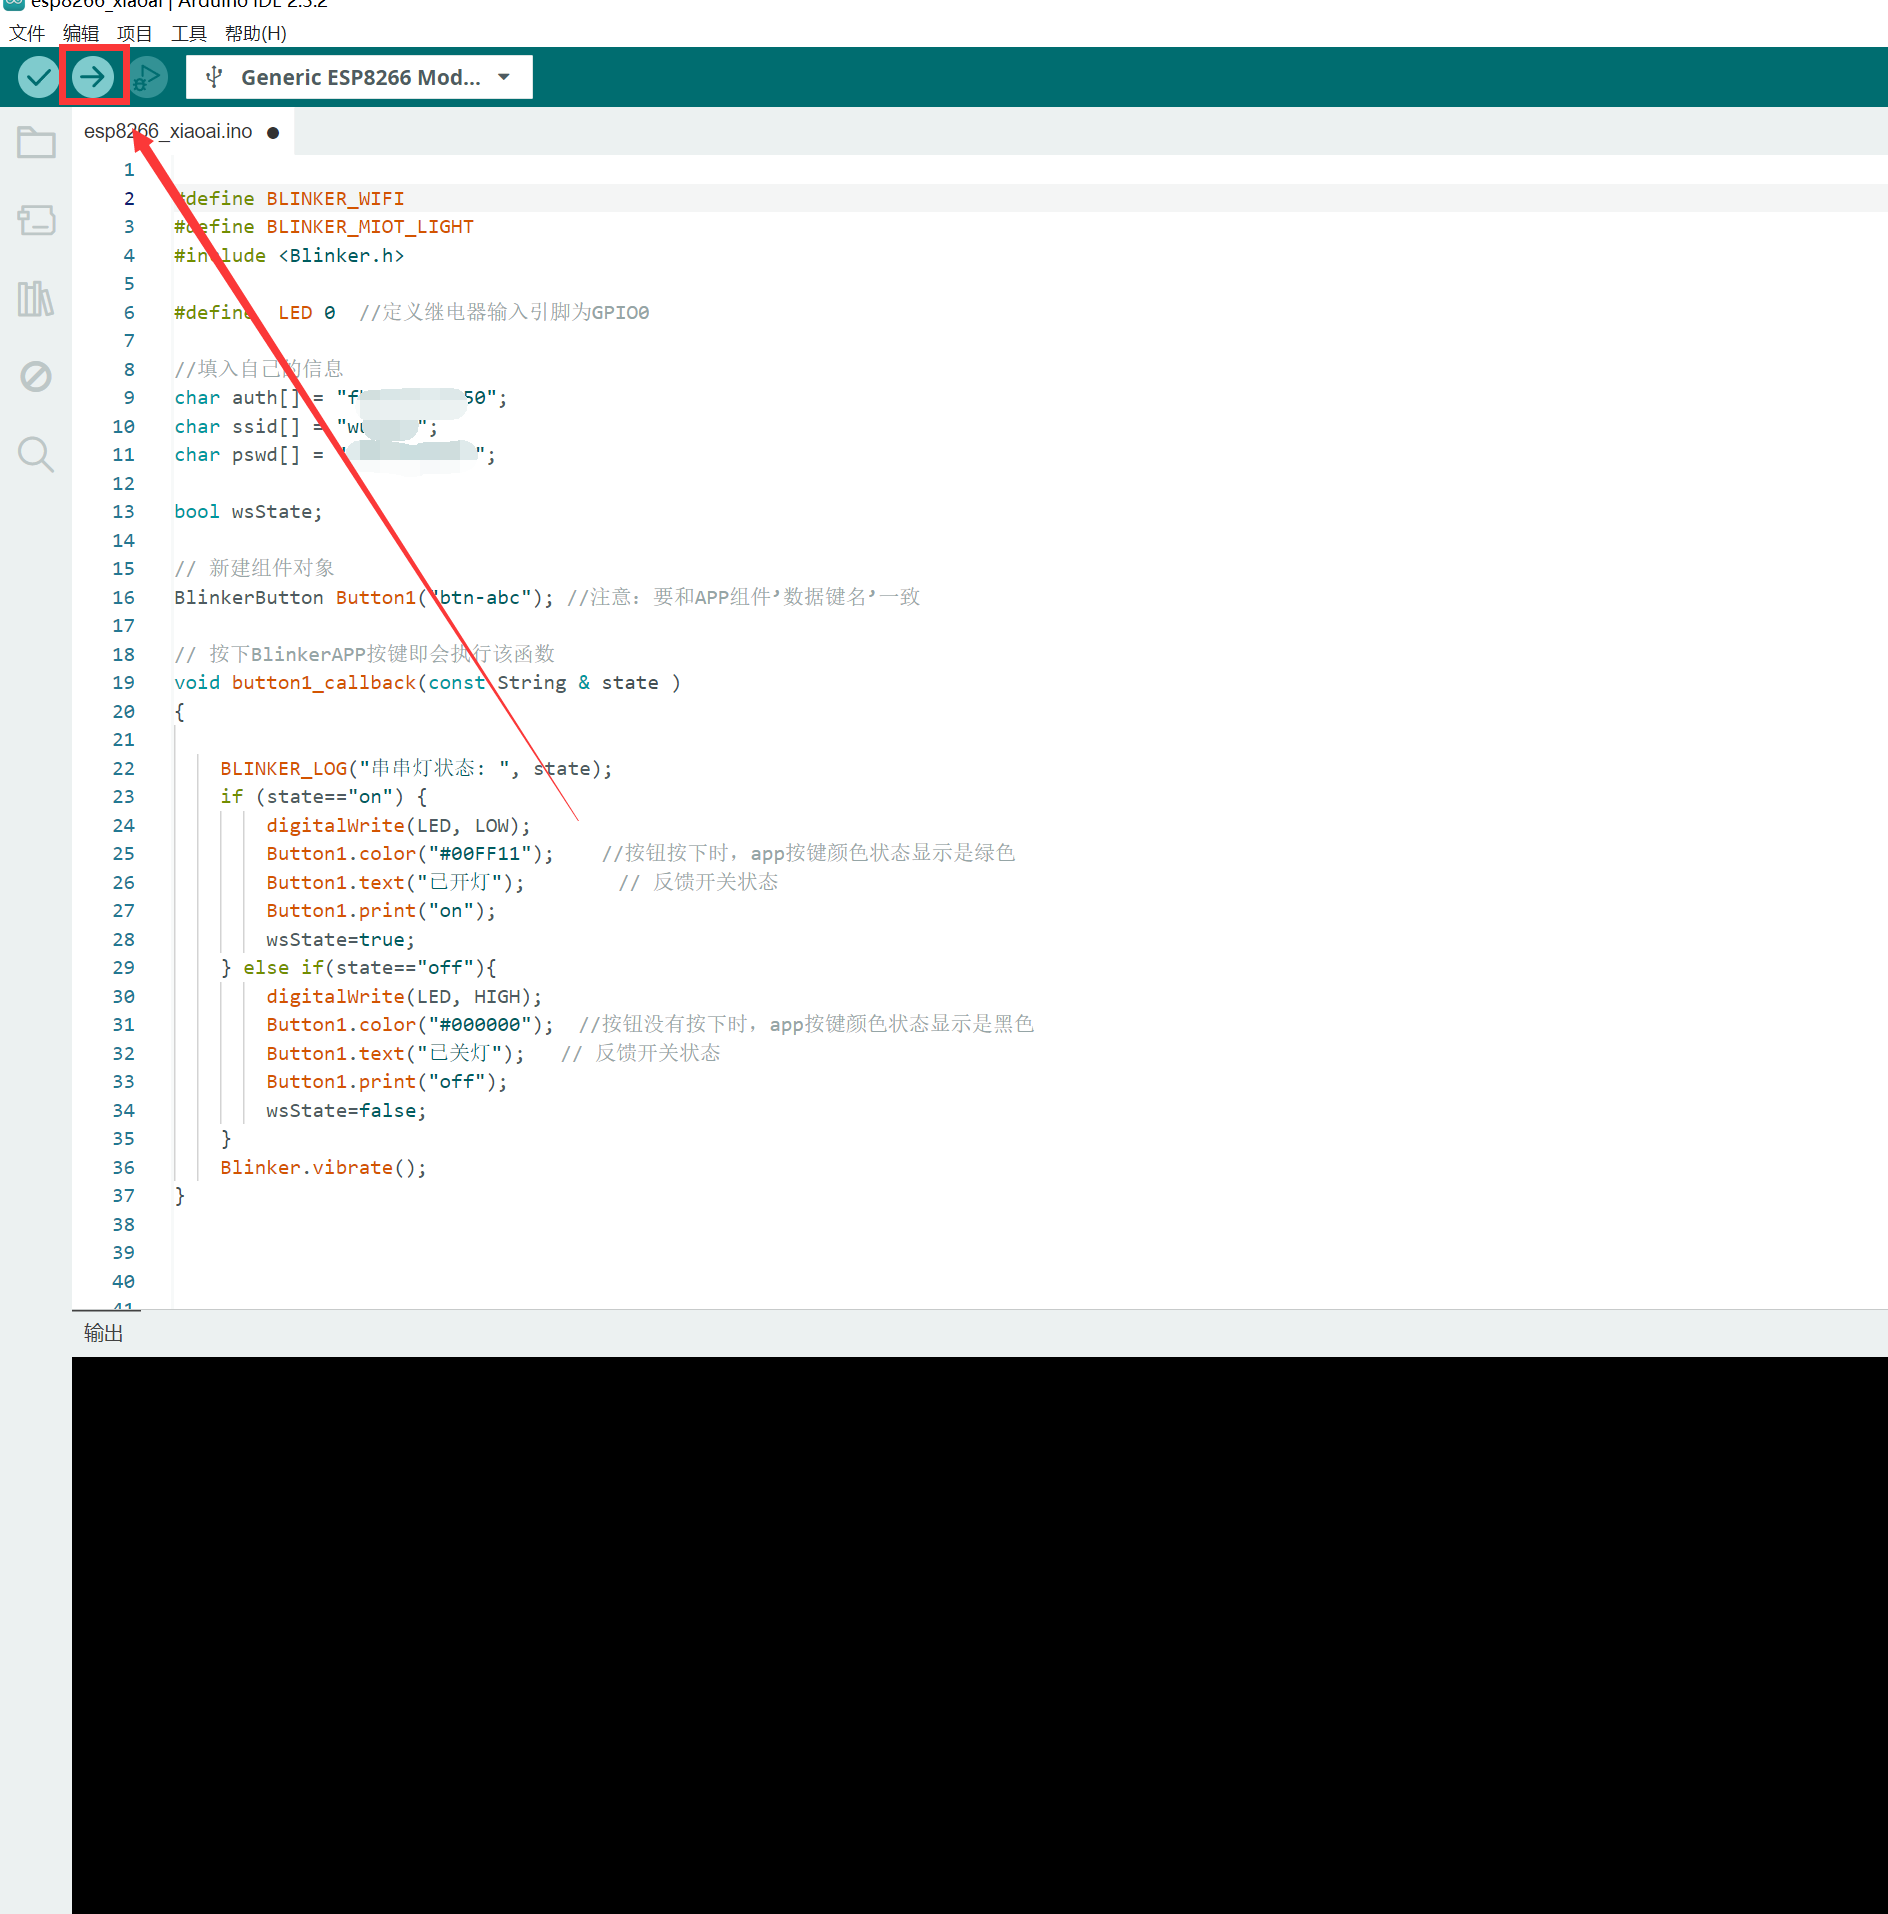Click the USB icon in board selector
This screenshot has width=1888, height=1914.
coord(214,77)
